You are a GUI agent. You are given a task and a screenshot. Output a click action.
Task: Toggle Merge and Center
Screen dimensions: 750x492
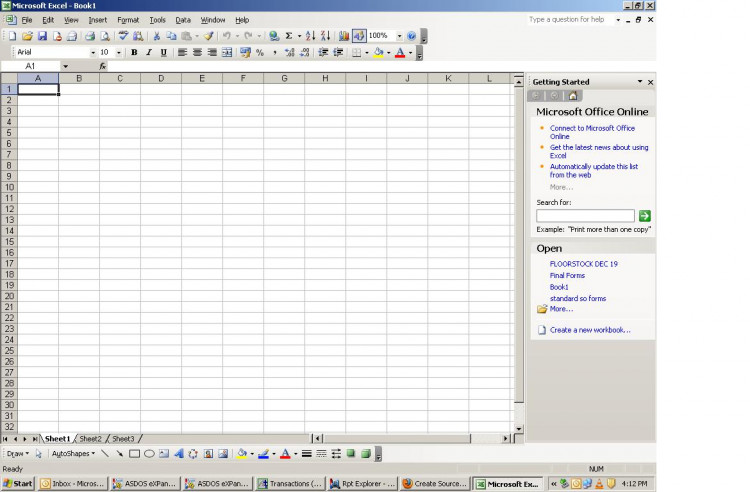coord(227,52)
